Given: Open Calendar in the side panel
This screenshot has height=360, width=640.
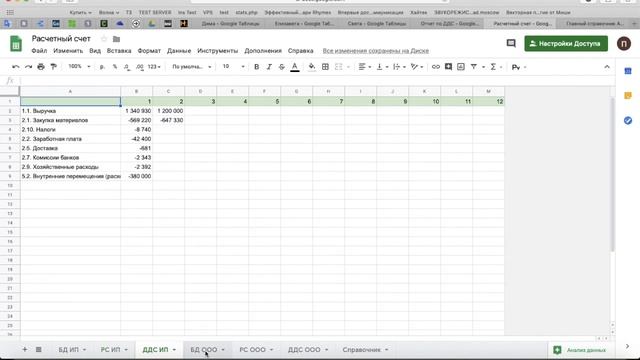Looking at the screenshot, I should 628,71.
